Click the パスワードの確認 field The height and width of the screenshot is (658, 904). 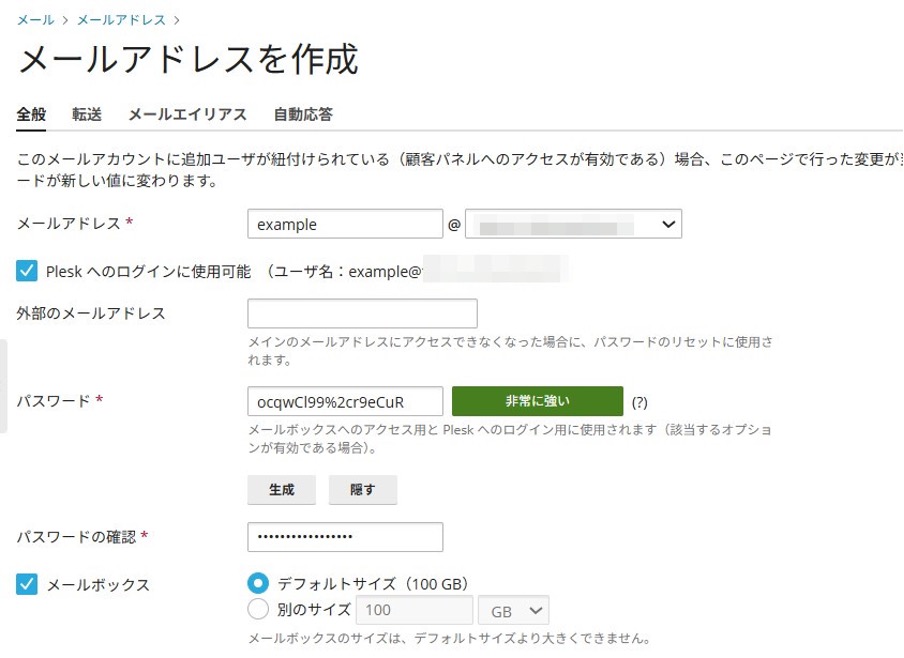(344, 537)
